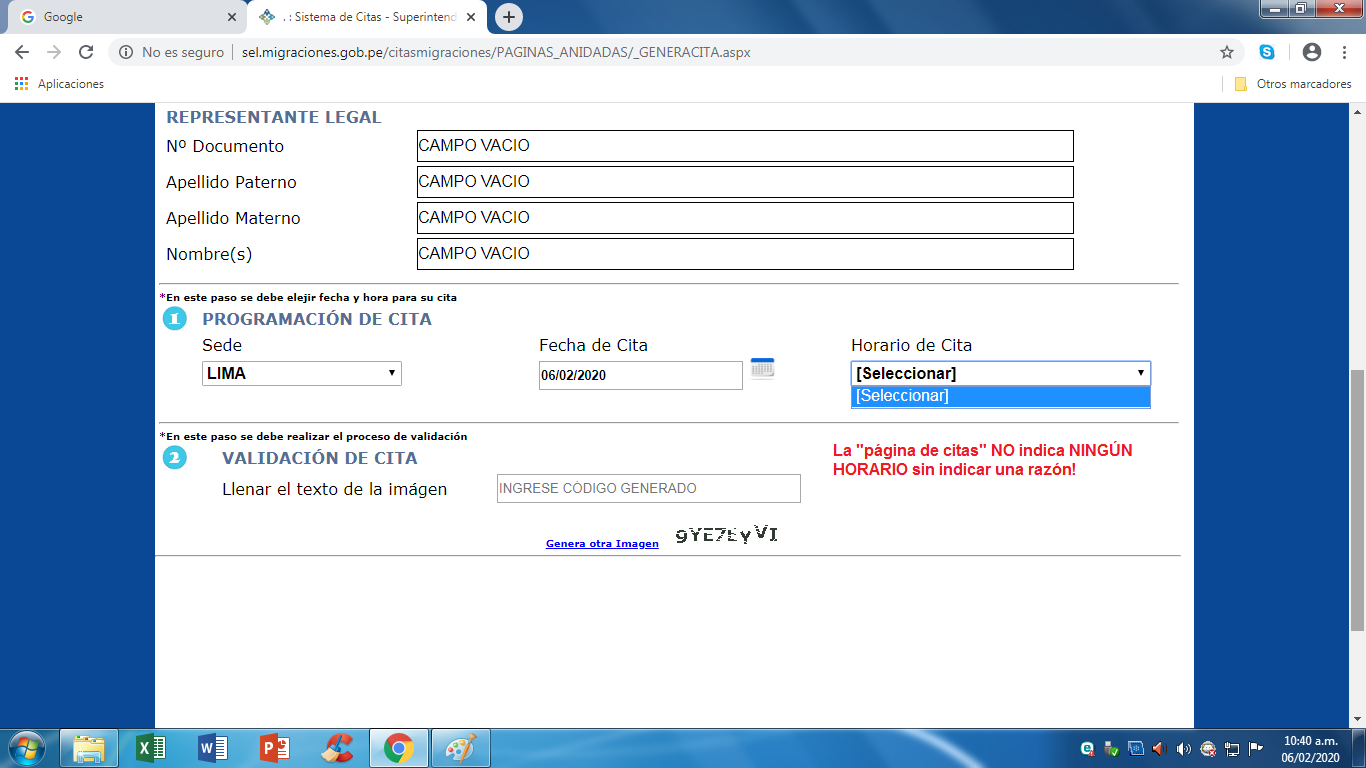Click the Fecha de Cita date field

(640, 376)
